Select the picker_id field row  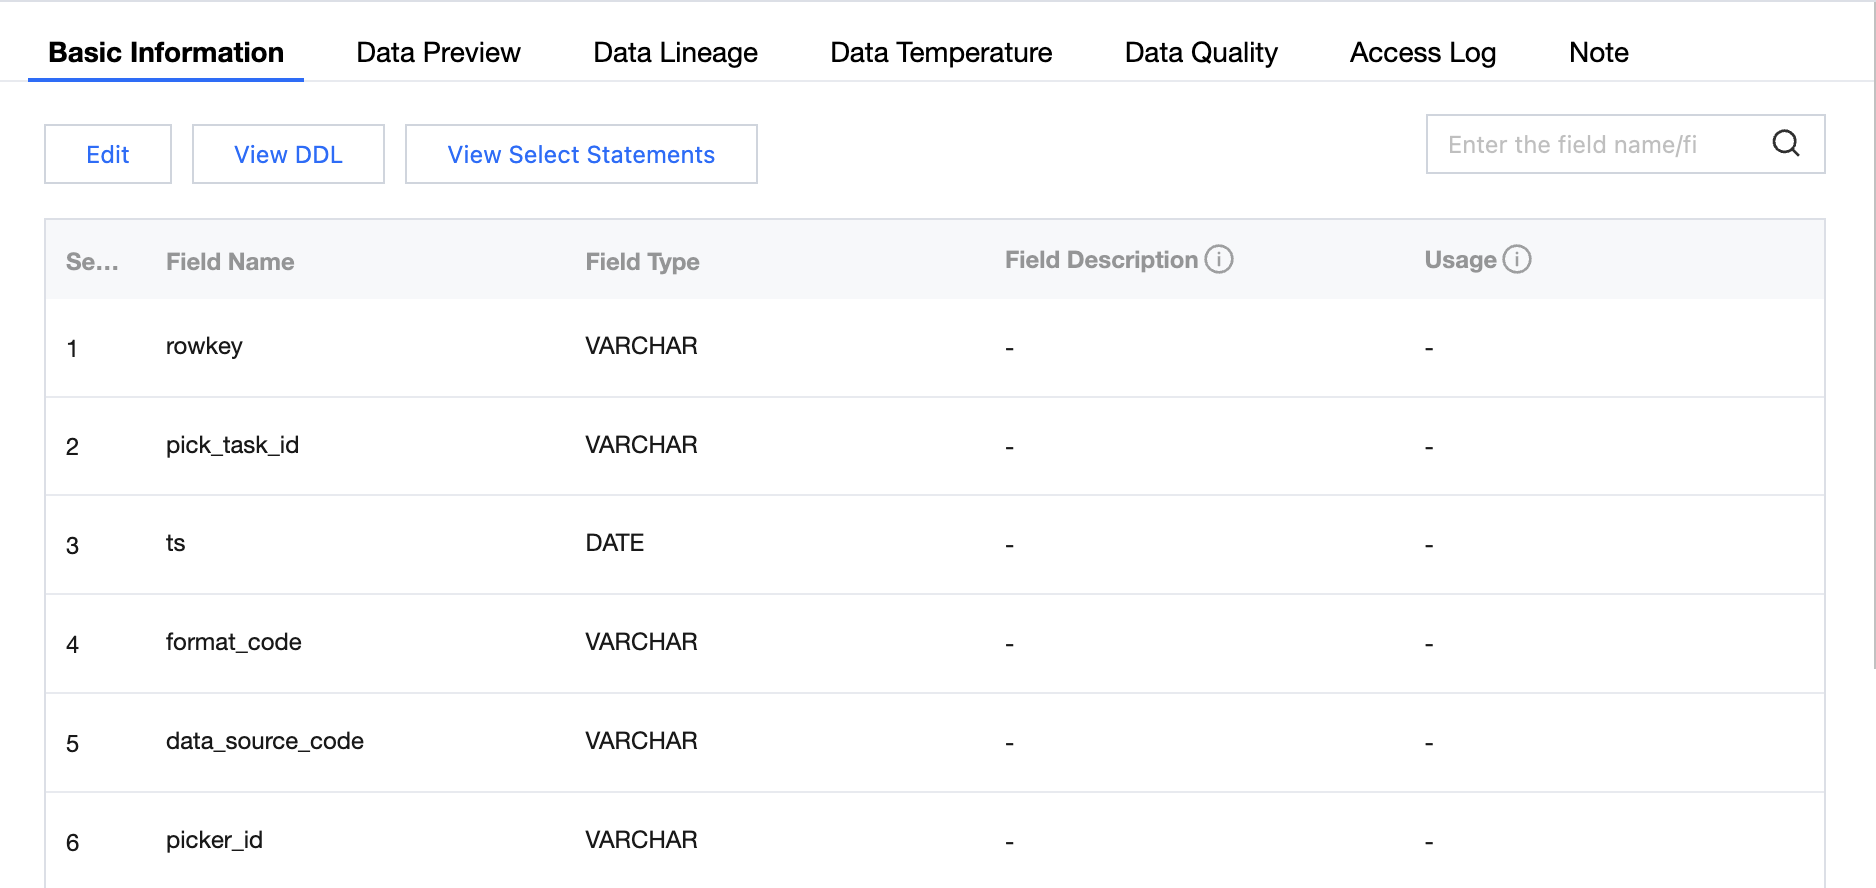[x=214, y=841]
